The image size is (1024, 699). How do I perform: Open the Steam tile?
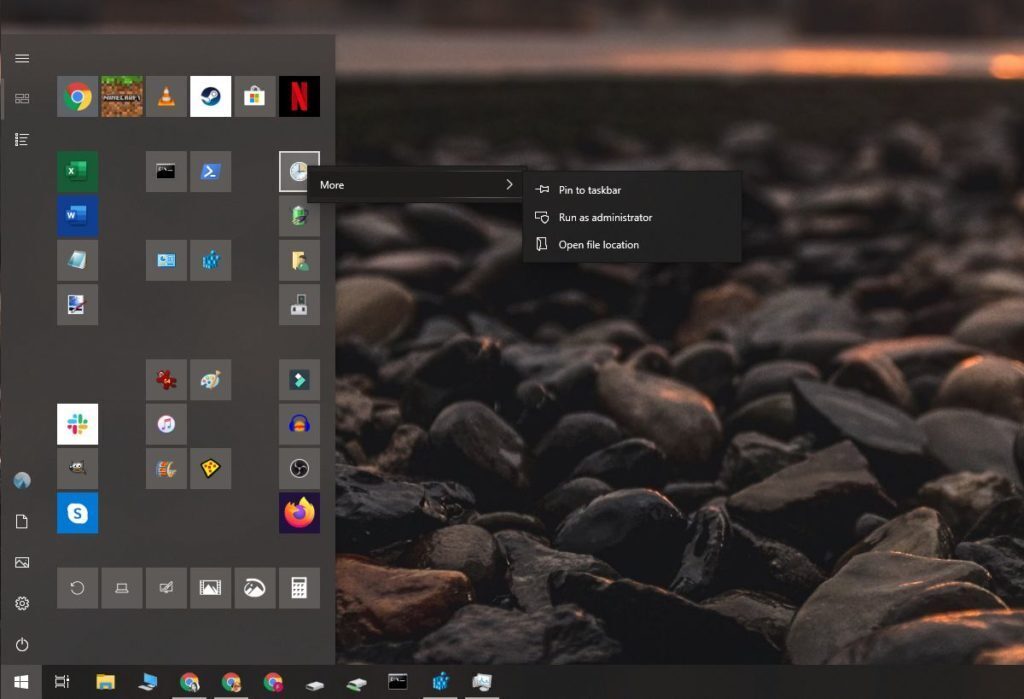click(210, 96)
